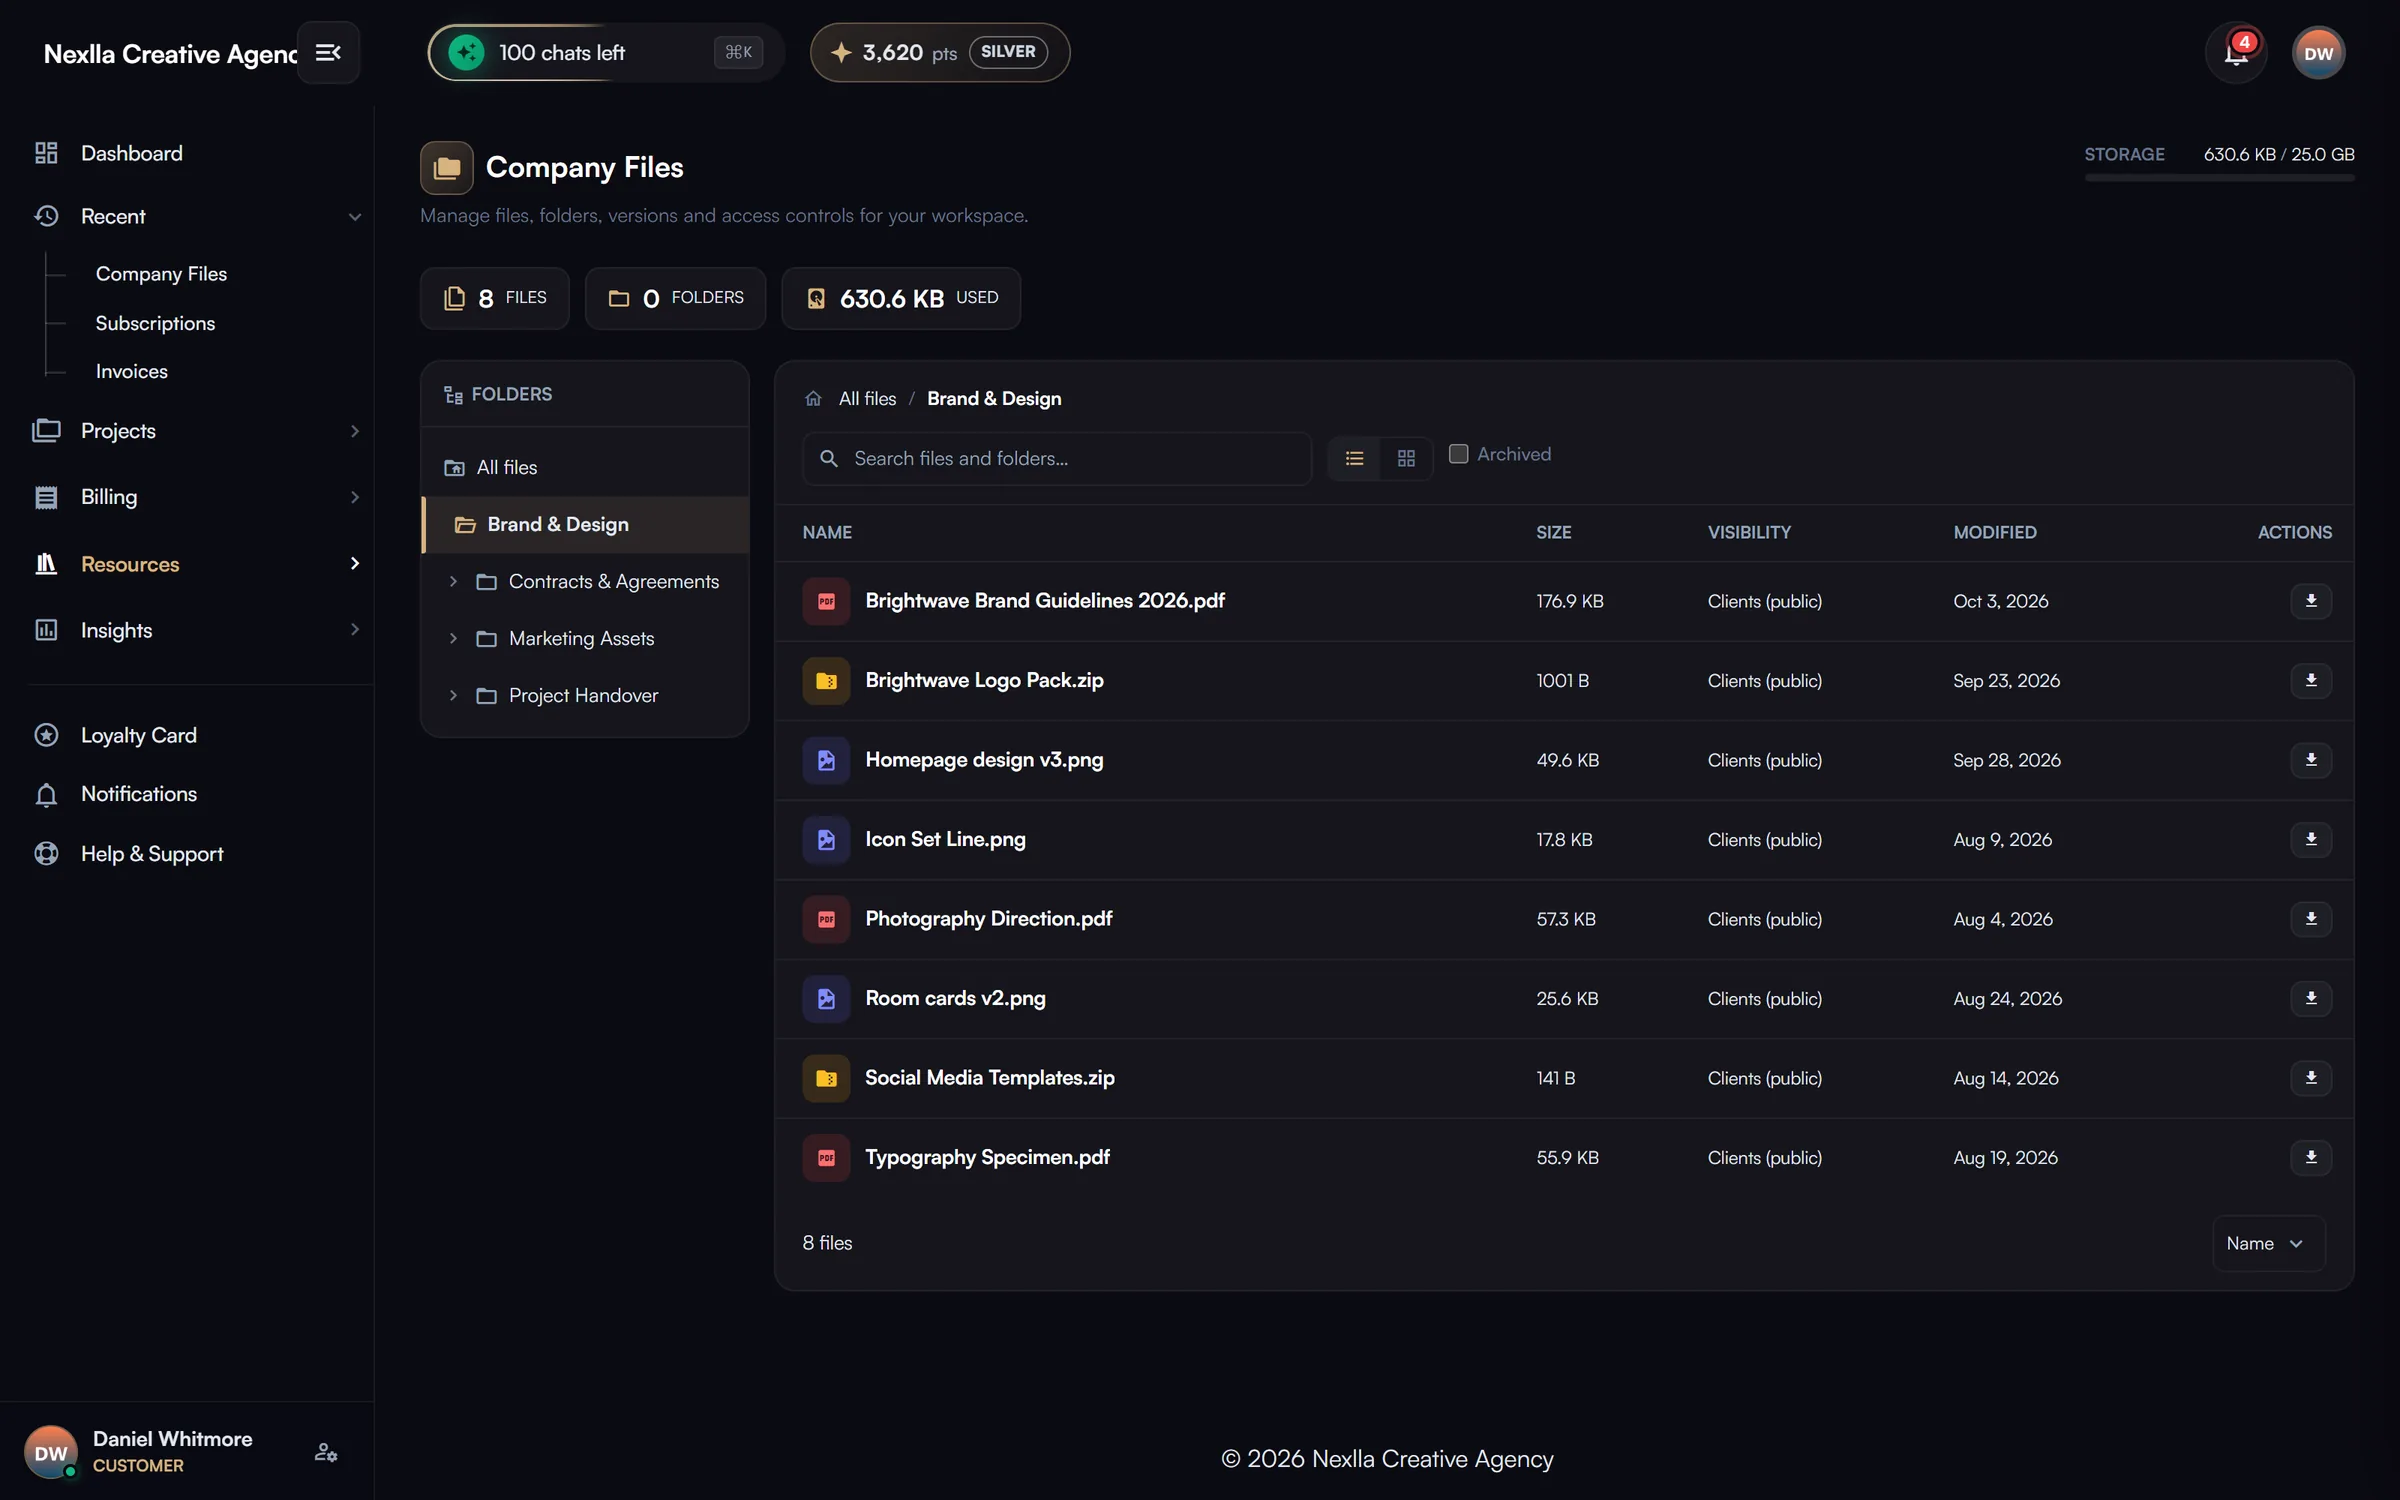Download Homepage design v3.png
The image size is (2400, 1500).
pos(2311,760)
